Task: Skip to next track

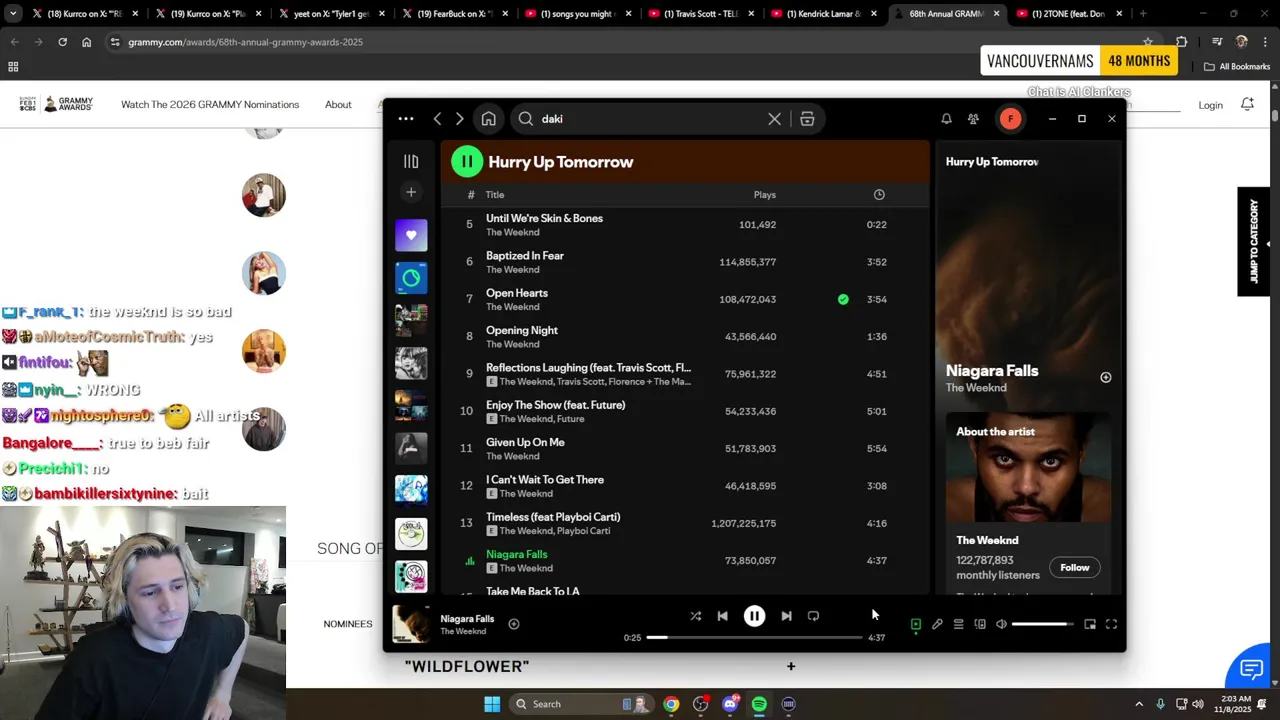Action: [x=786, y=616]
